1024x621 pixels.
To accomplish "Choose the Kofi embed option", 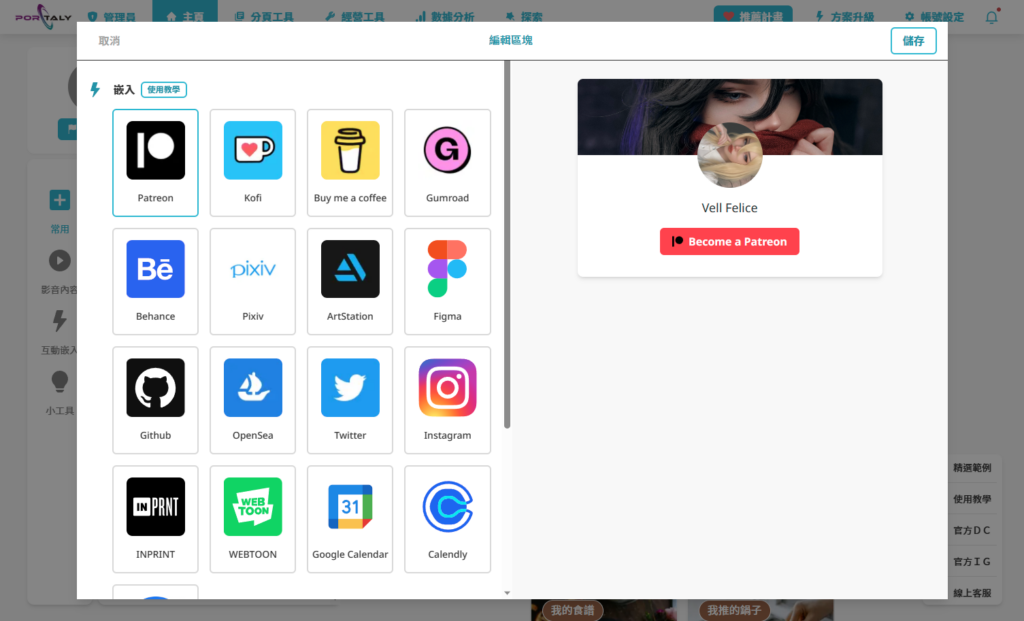I will click(x=253, y=163).
